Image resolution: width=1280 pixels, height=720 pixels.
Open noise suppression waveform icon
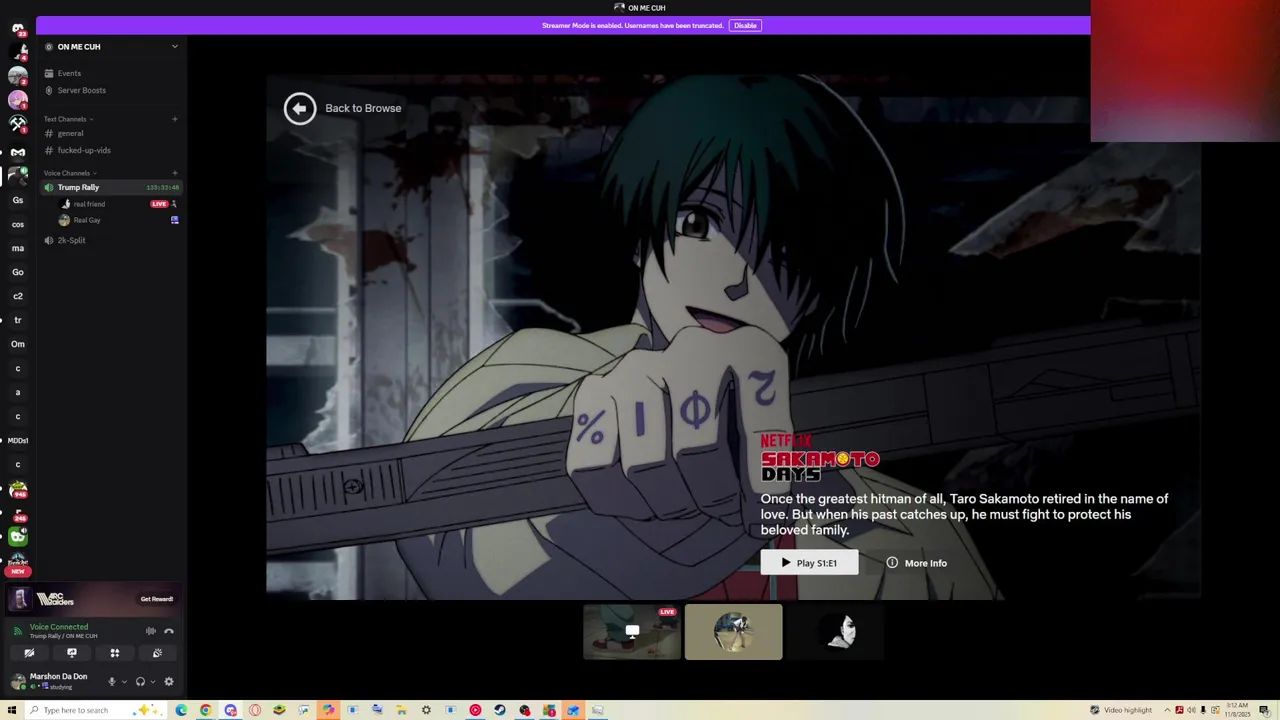click(151, 631)
